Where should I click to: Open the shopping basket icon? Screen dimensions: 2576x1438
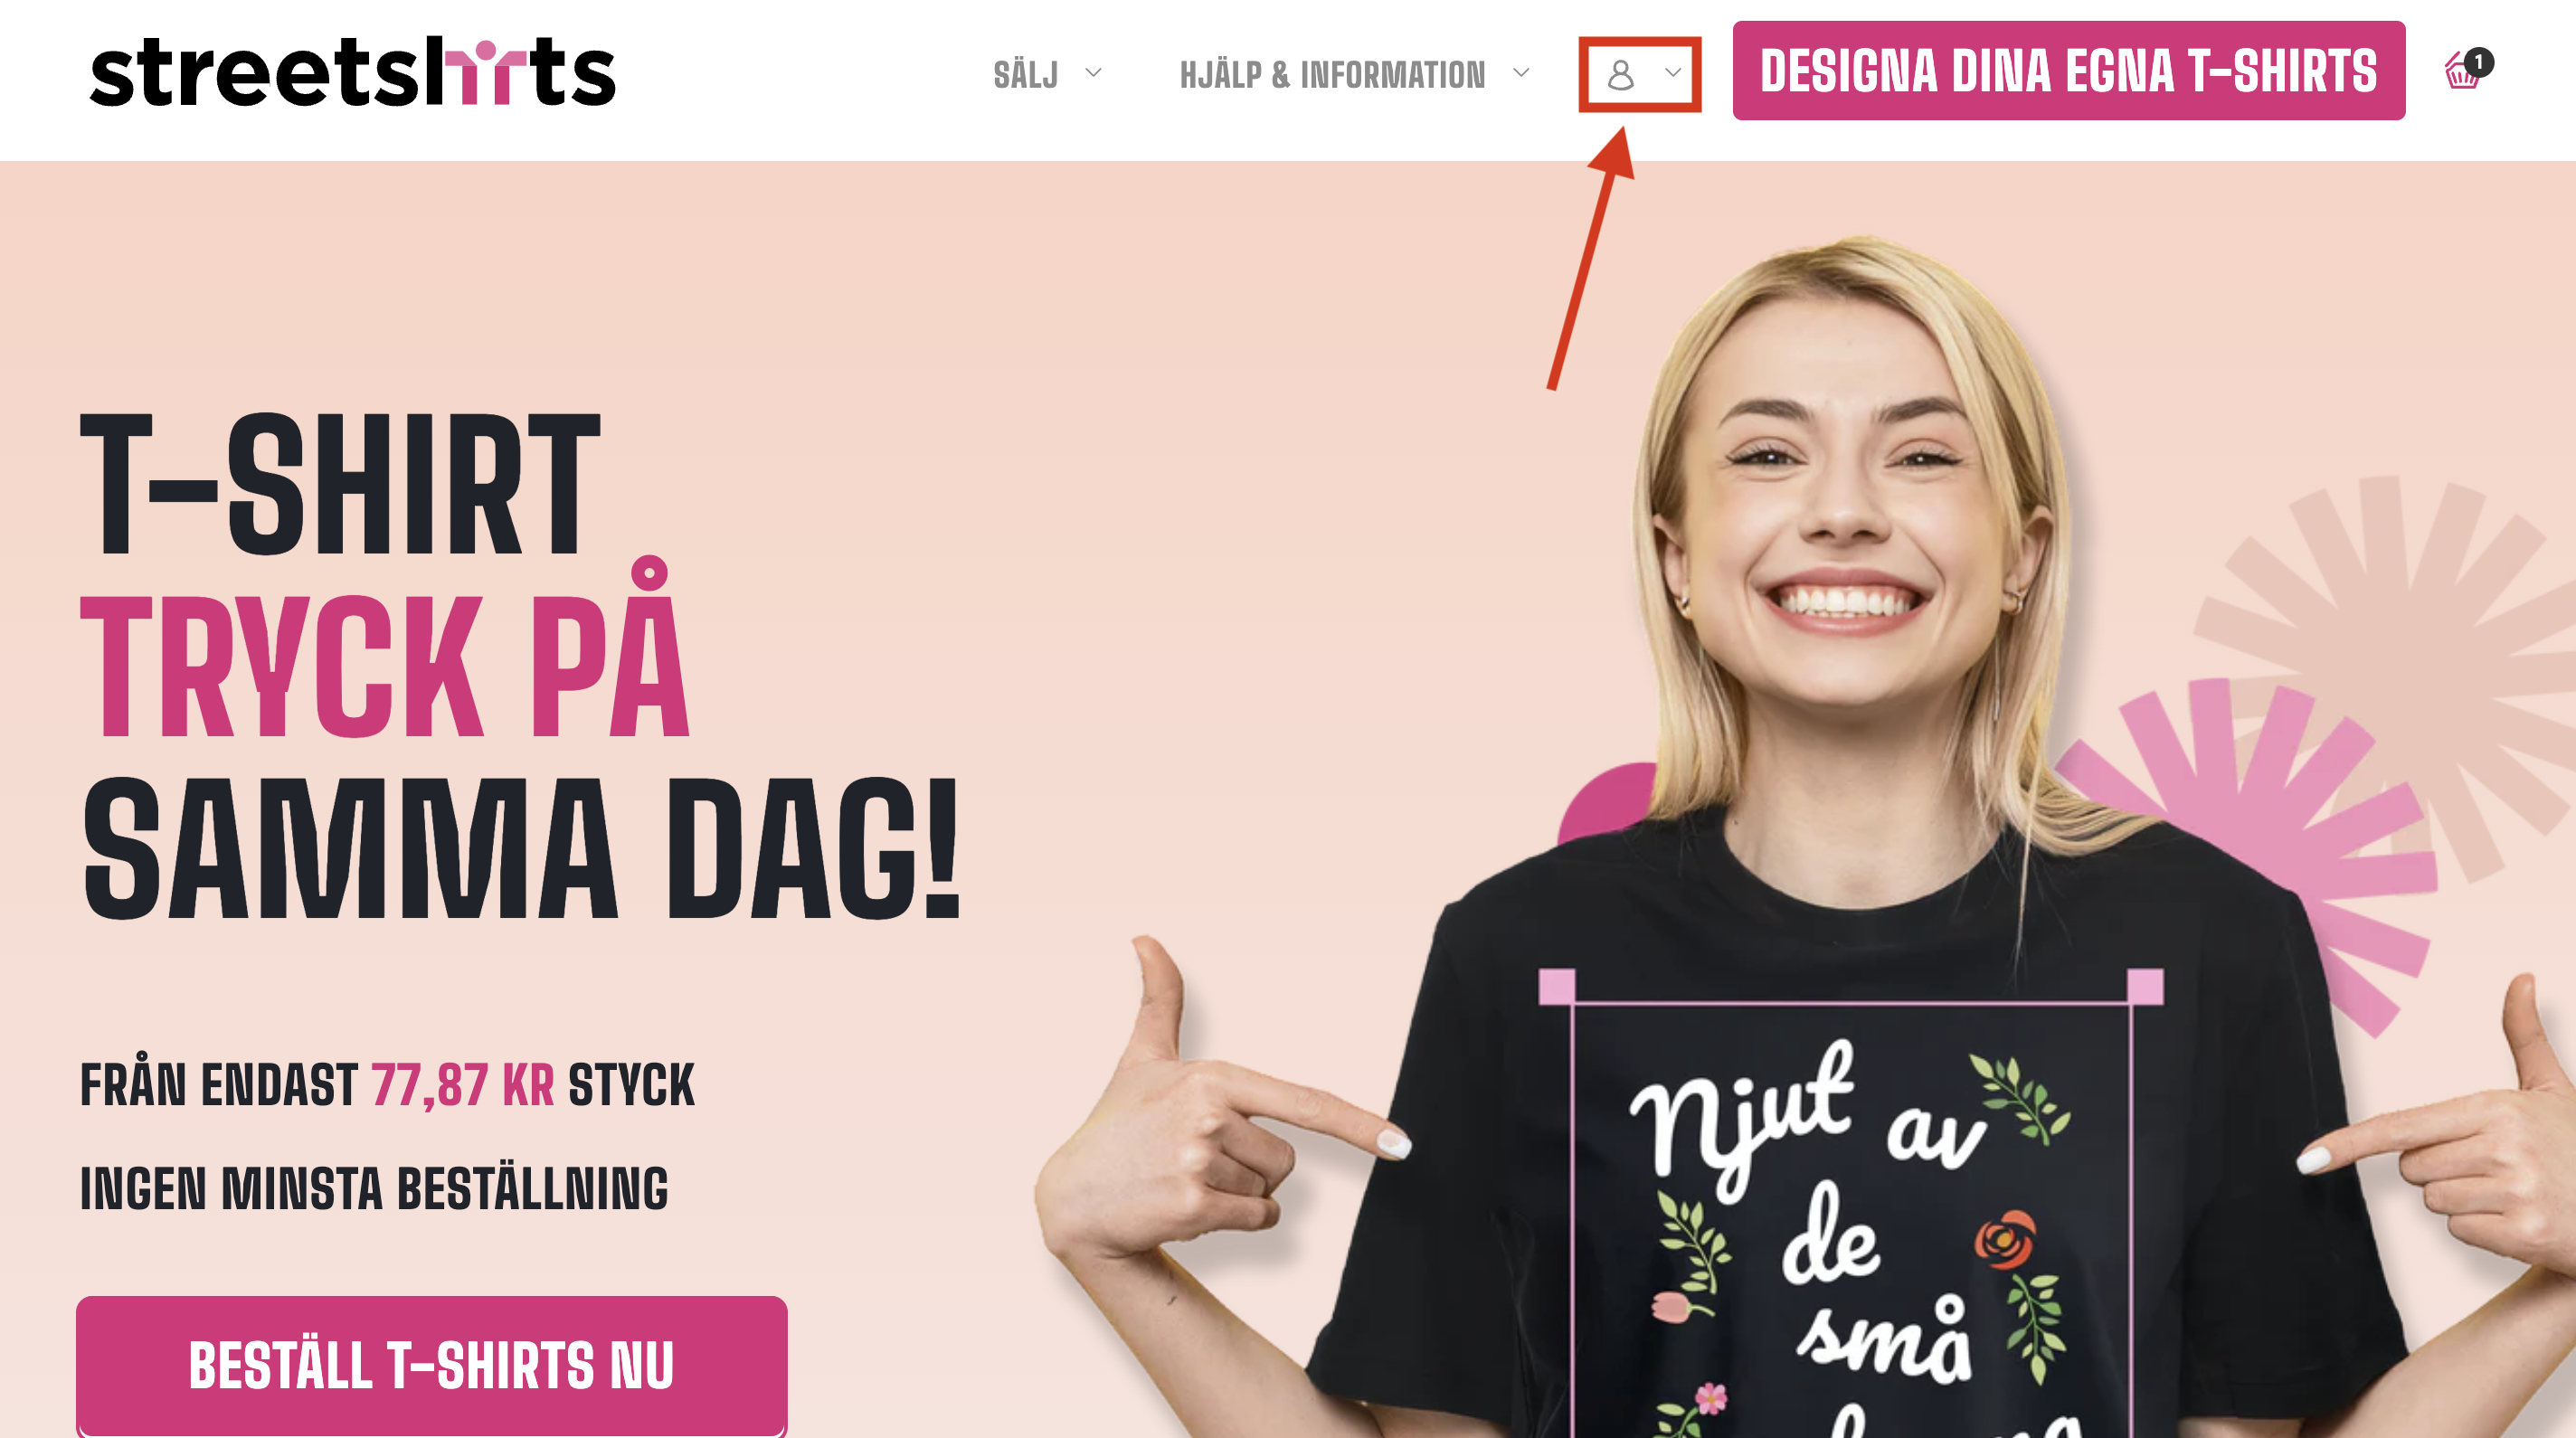2462,72
